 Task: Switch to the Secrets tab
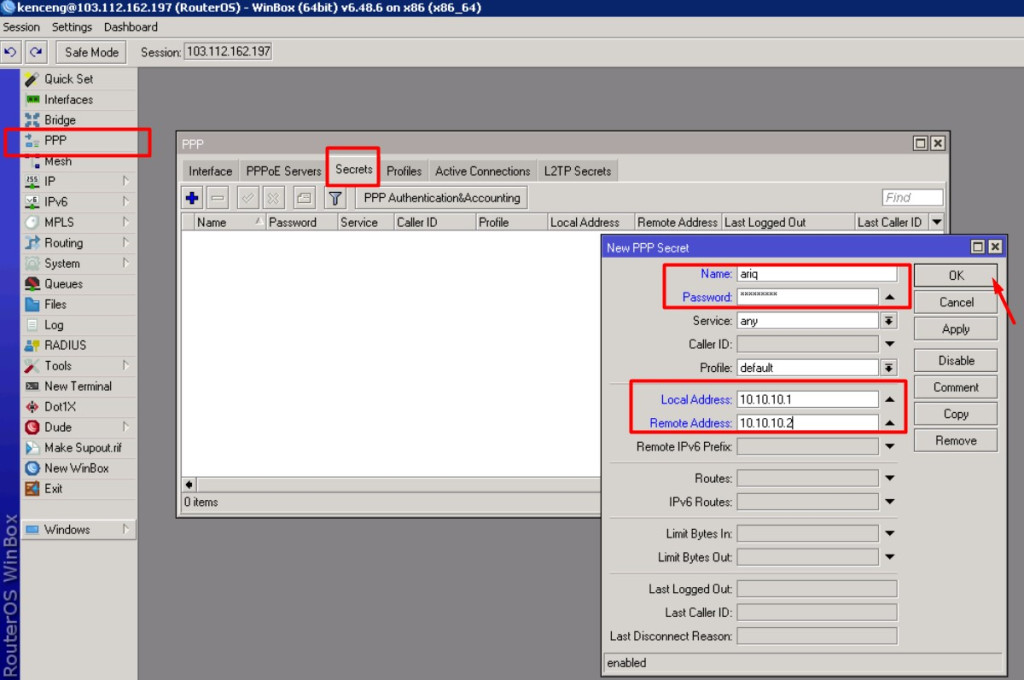[x=353, y=169]
